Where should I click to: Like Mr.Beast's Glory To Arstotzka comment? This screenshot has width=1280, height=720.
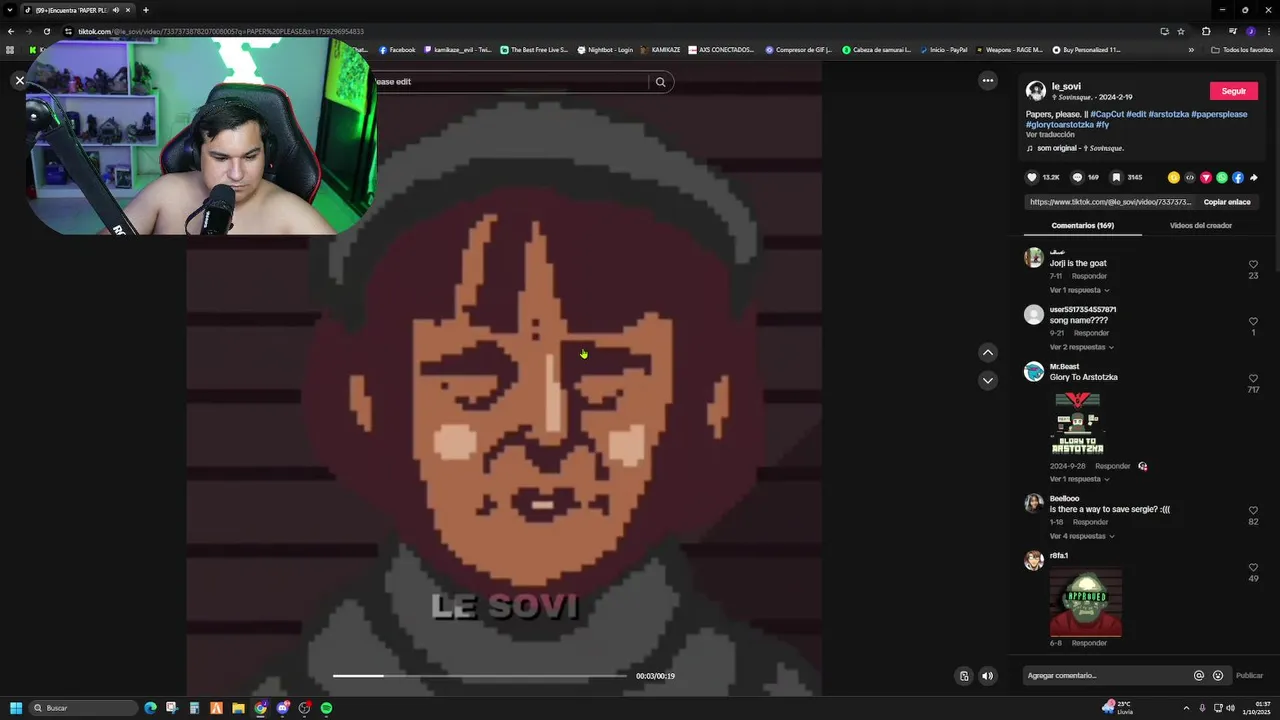[x=1254, y=378]
